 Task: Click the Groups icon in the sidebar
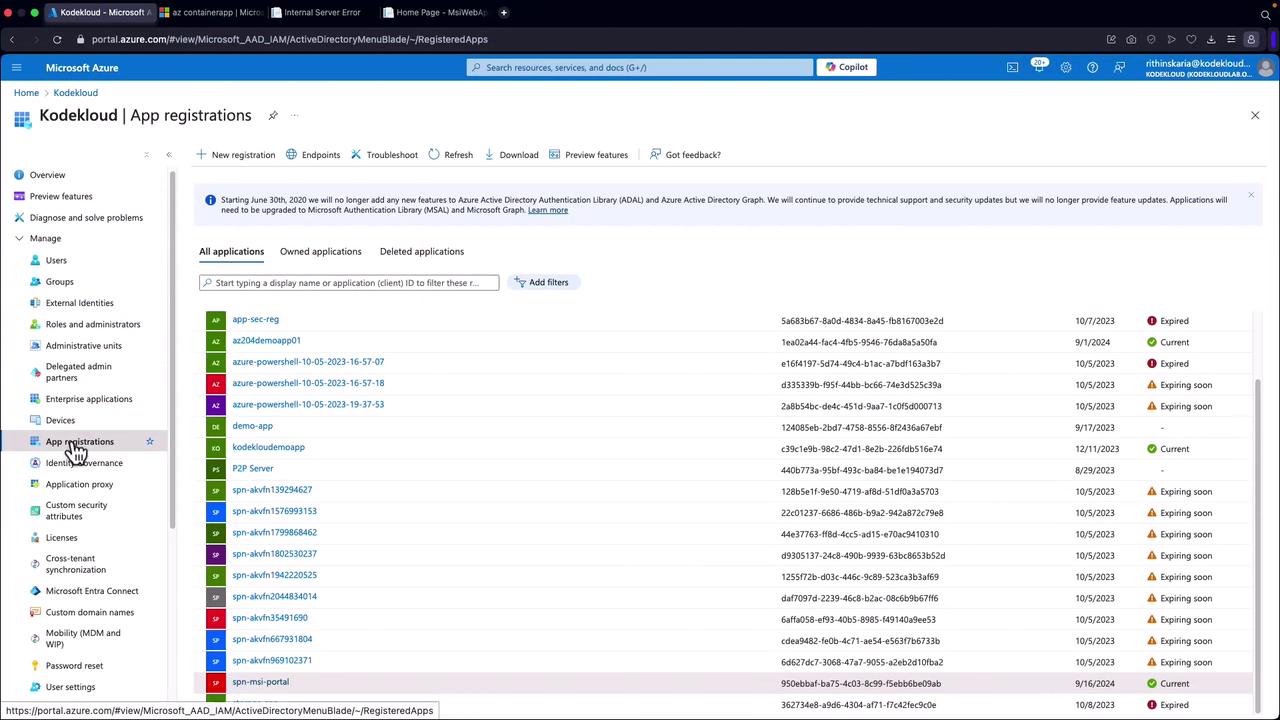(35, 281)
